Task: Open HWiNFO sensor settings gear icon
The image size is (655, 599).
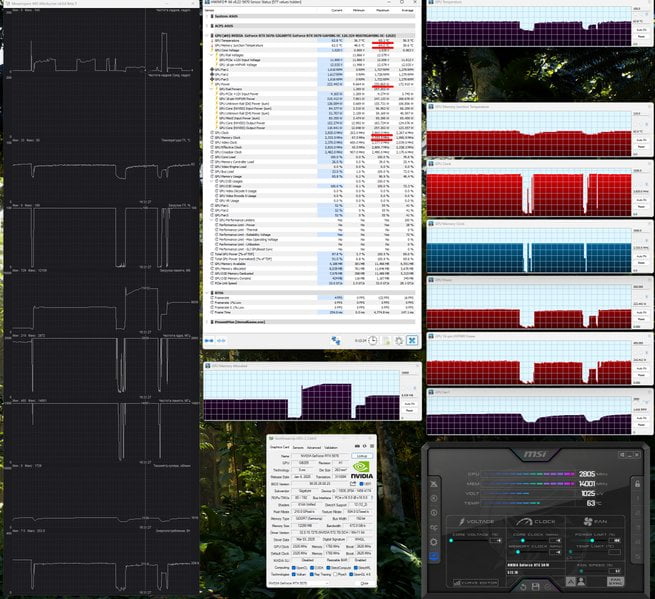Action: tap(399, 340)
